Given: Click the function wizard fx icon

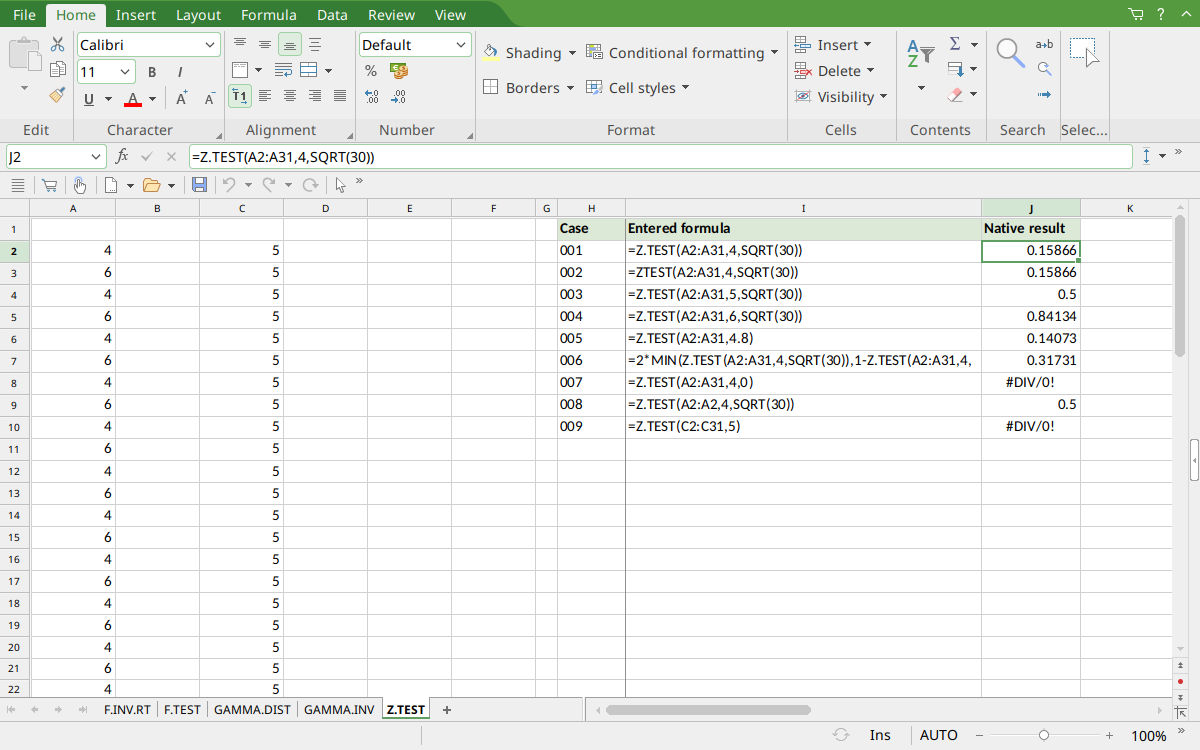Looking at the screenshot, I should (x=122, y=156).
